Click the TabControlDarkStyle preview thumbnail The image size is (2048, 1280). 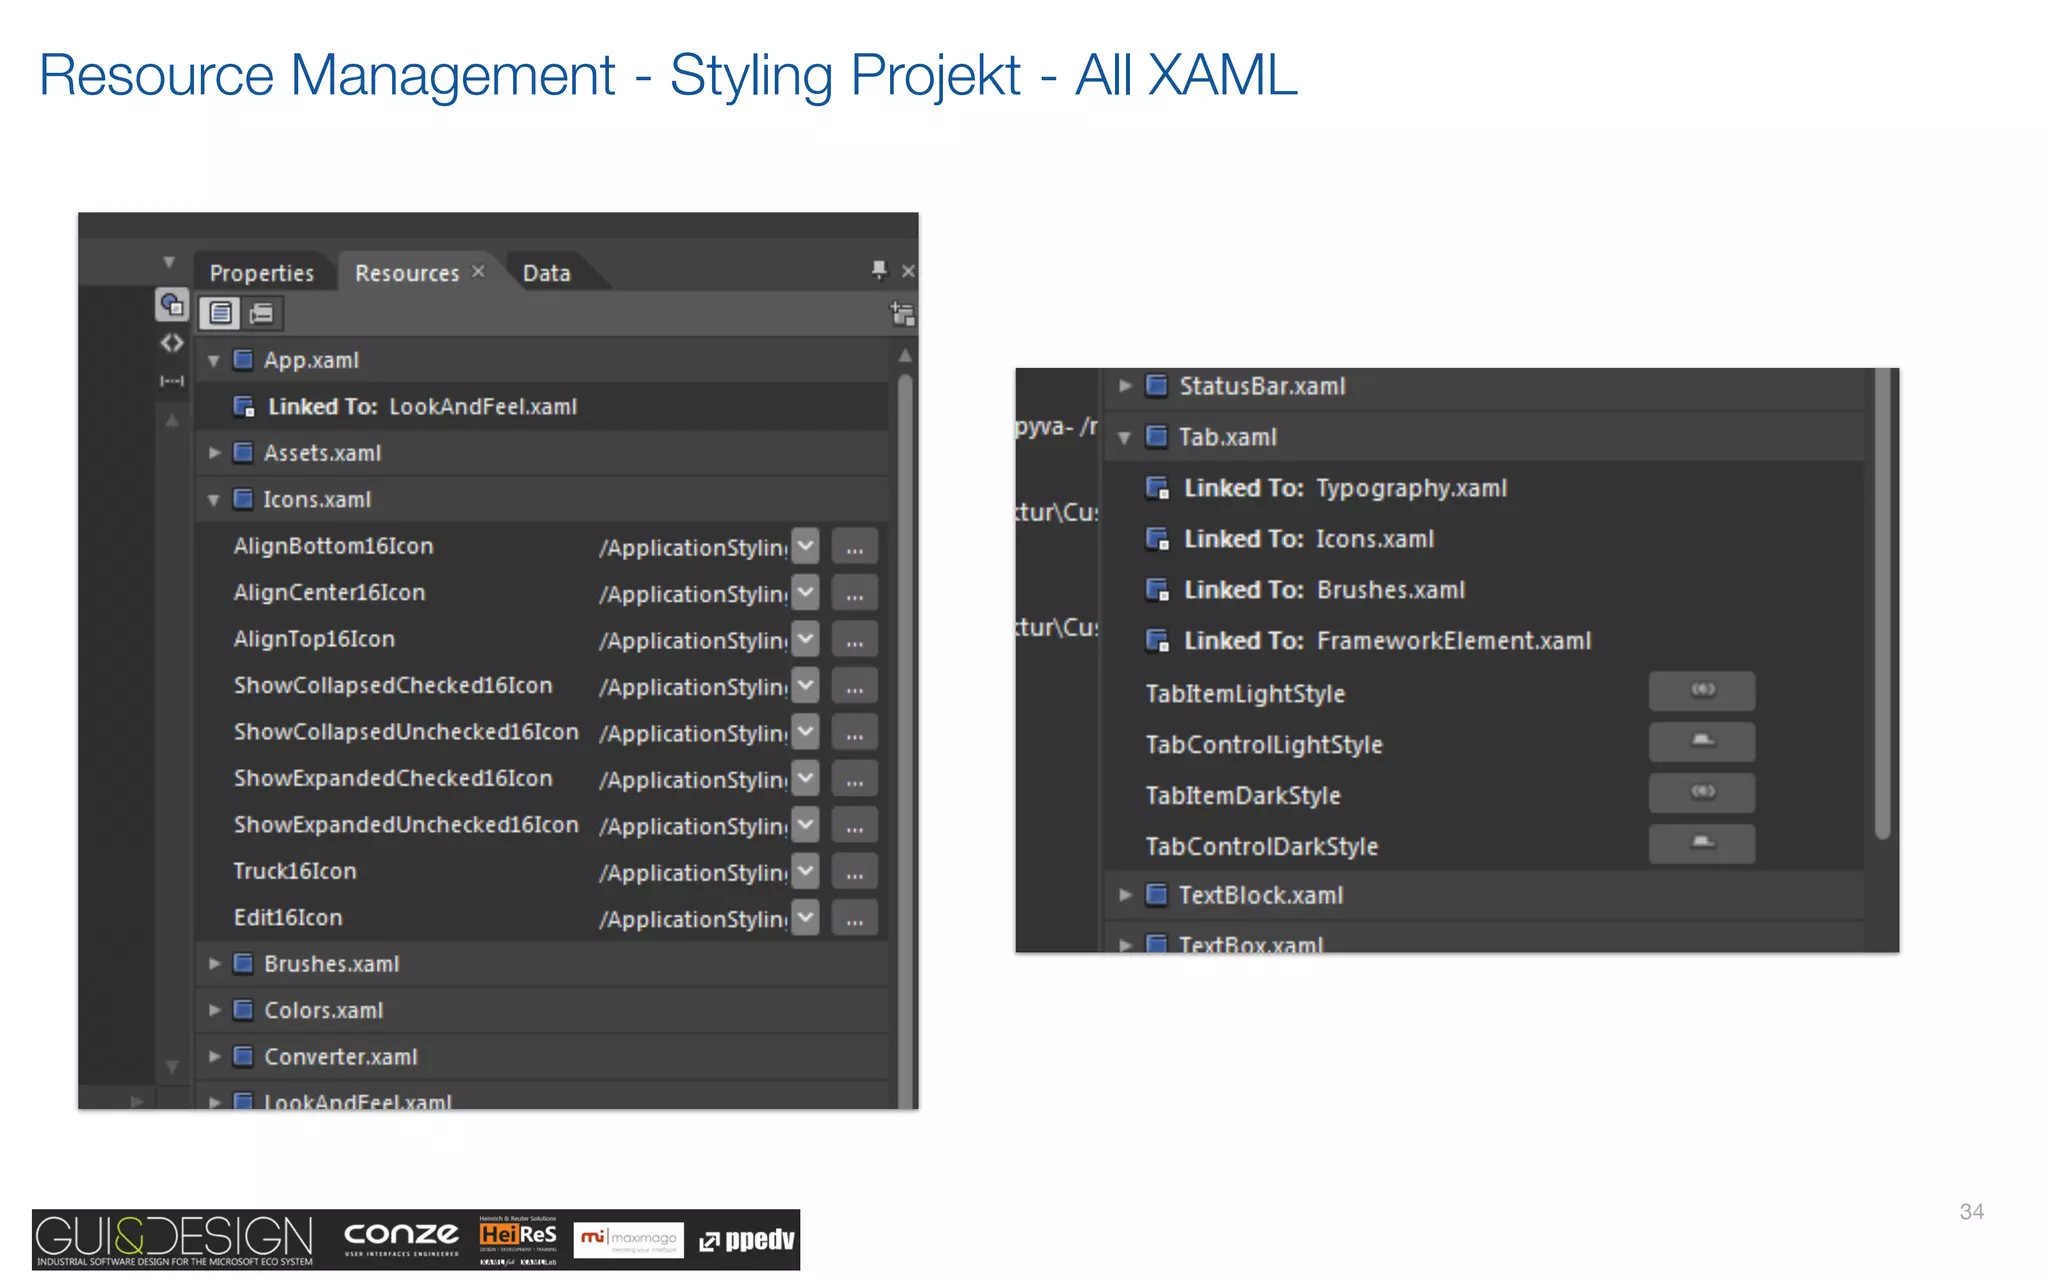[1702, 844]
